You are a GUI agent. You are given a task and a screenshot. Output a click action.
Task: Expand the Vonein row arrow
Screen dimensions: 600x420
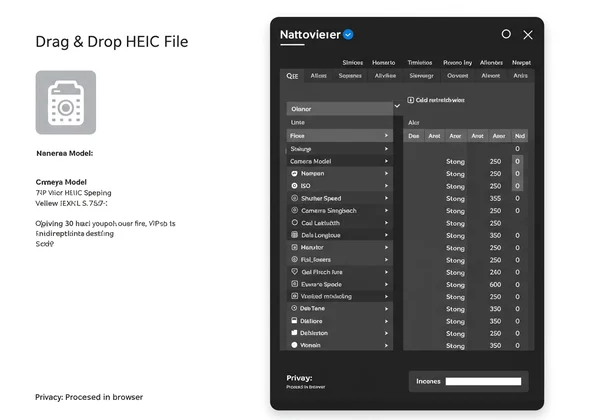(x=386, y=345)
